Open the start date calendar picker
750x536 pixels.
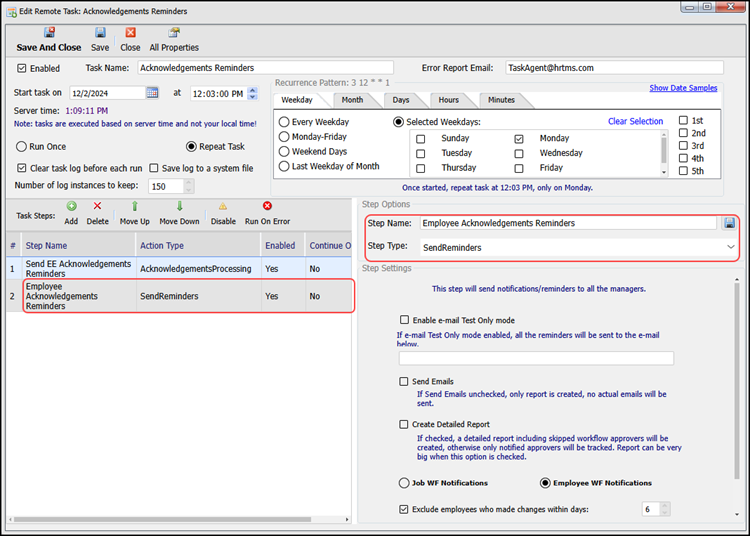pos(152,93)
